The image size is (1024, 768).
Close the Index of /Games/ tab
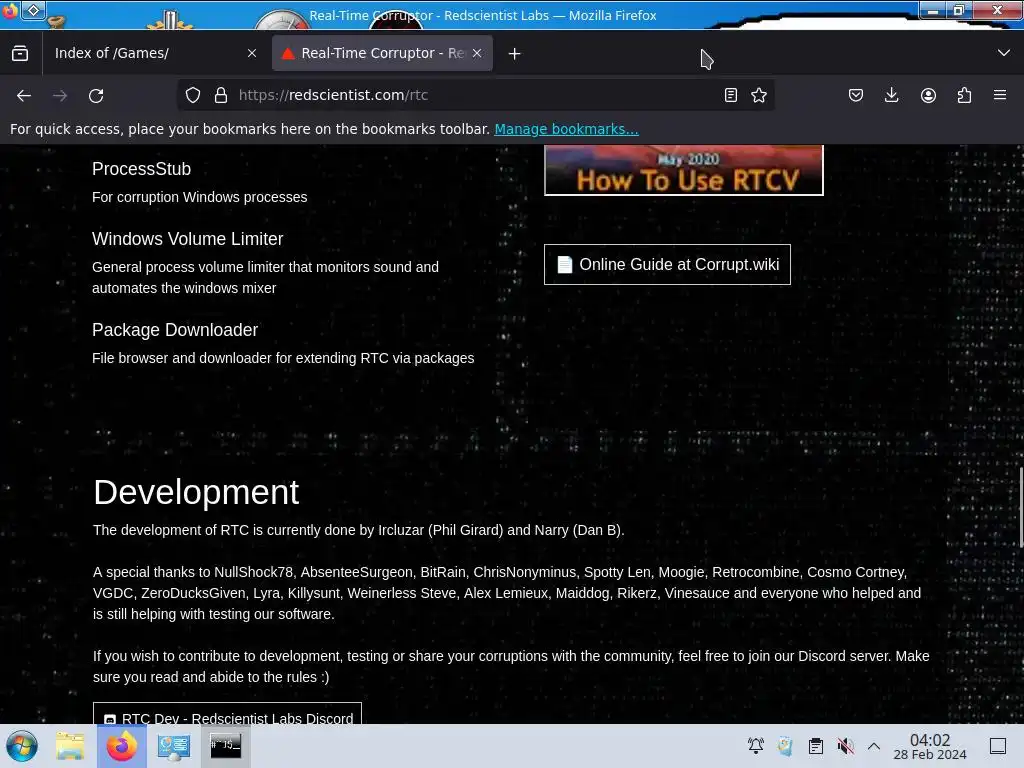click(252, 54)
